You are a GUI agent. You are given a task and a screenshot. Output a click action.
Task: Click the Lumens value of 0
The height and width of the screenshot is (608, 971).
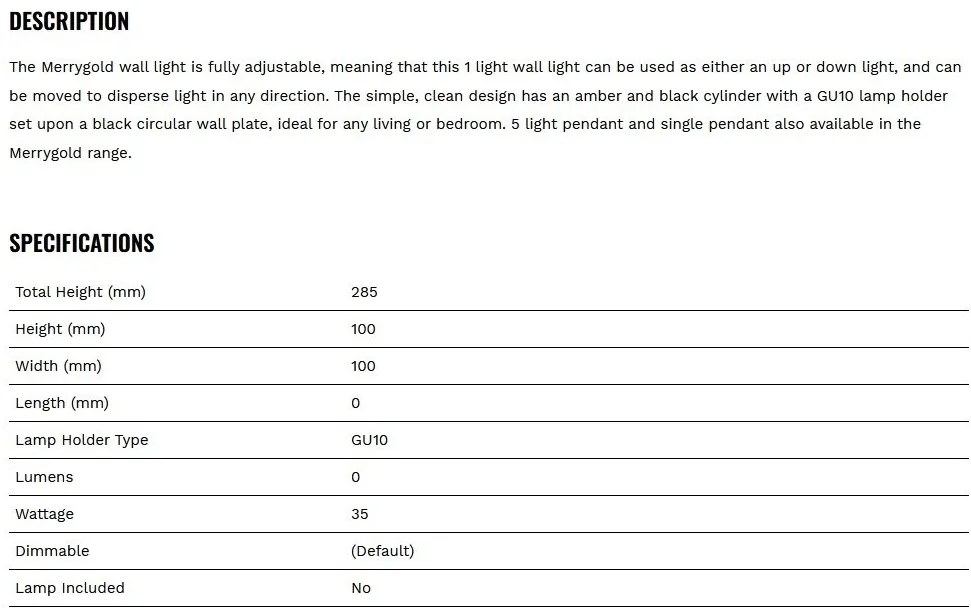tap(355, 477)
